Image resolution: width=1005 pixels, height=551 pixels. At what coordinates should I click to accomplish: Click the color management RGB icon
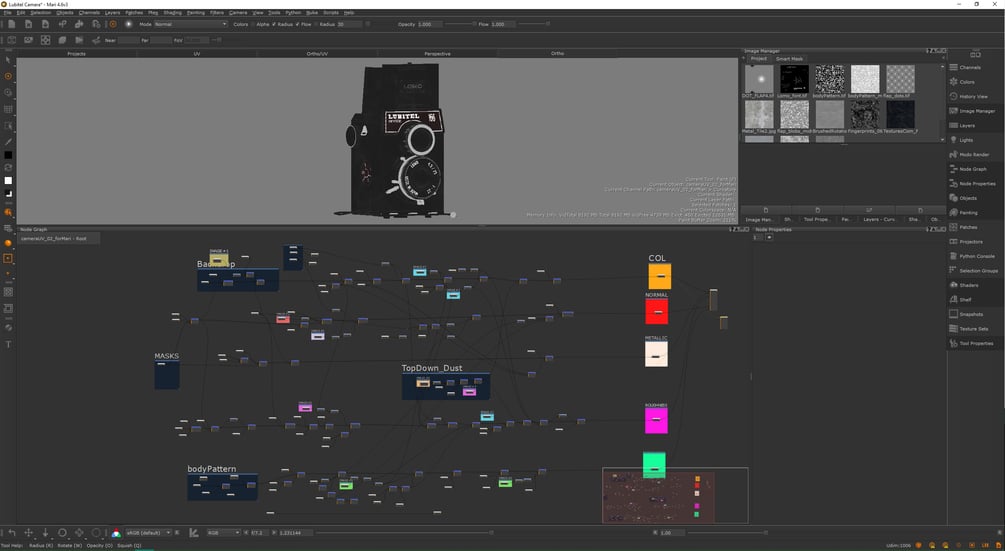[116, 533]
